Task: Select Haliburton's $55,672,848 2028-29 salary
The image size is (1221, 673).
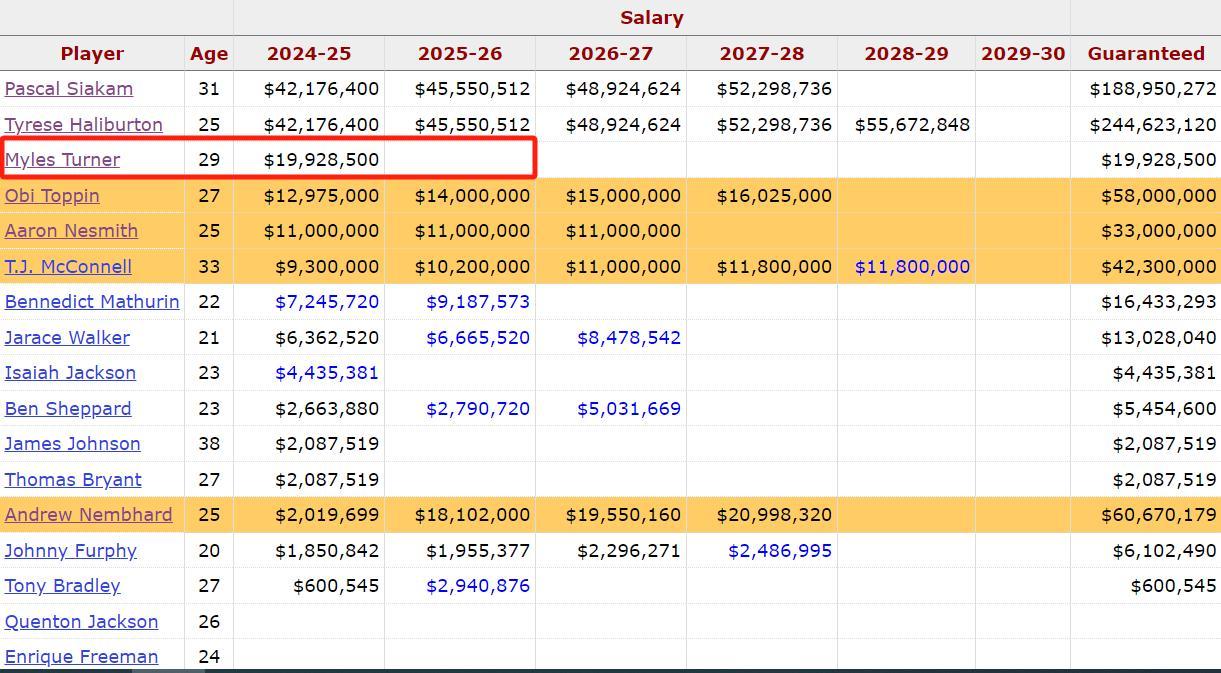Action: point(913,125)
